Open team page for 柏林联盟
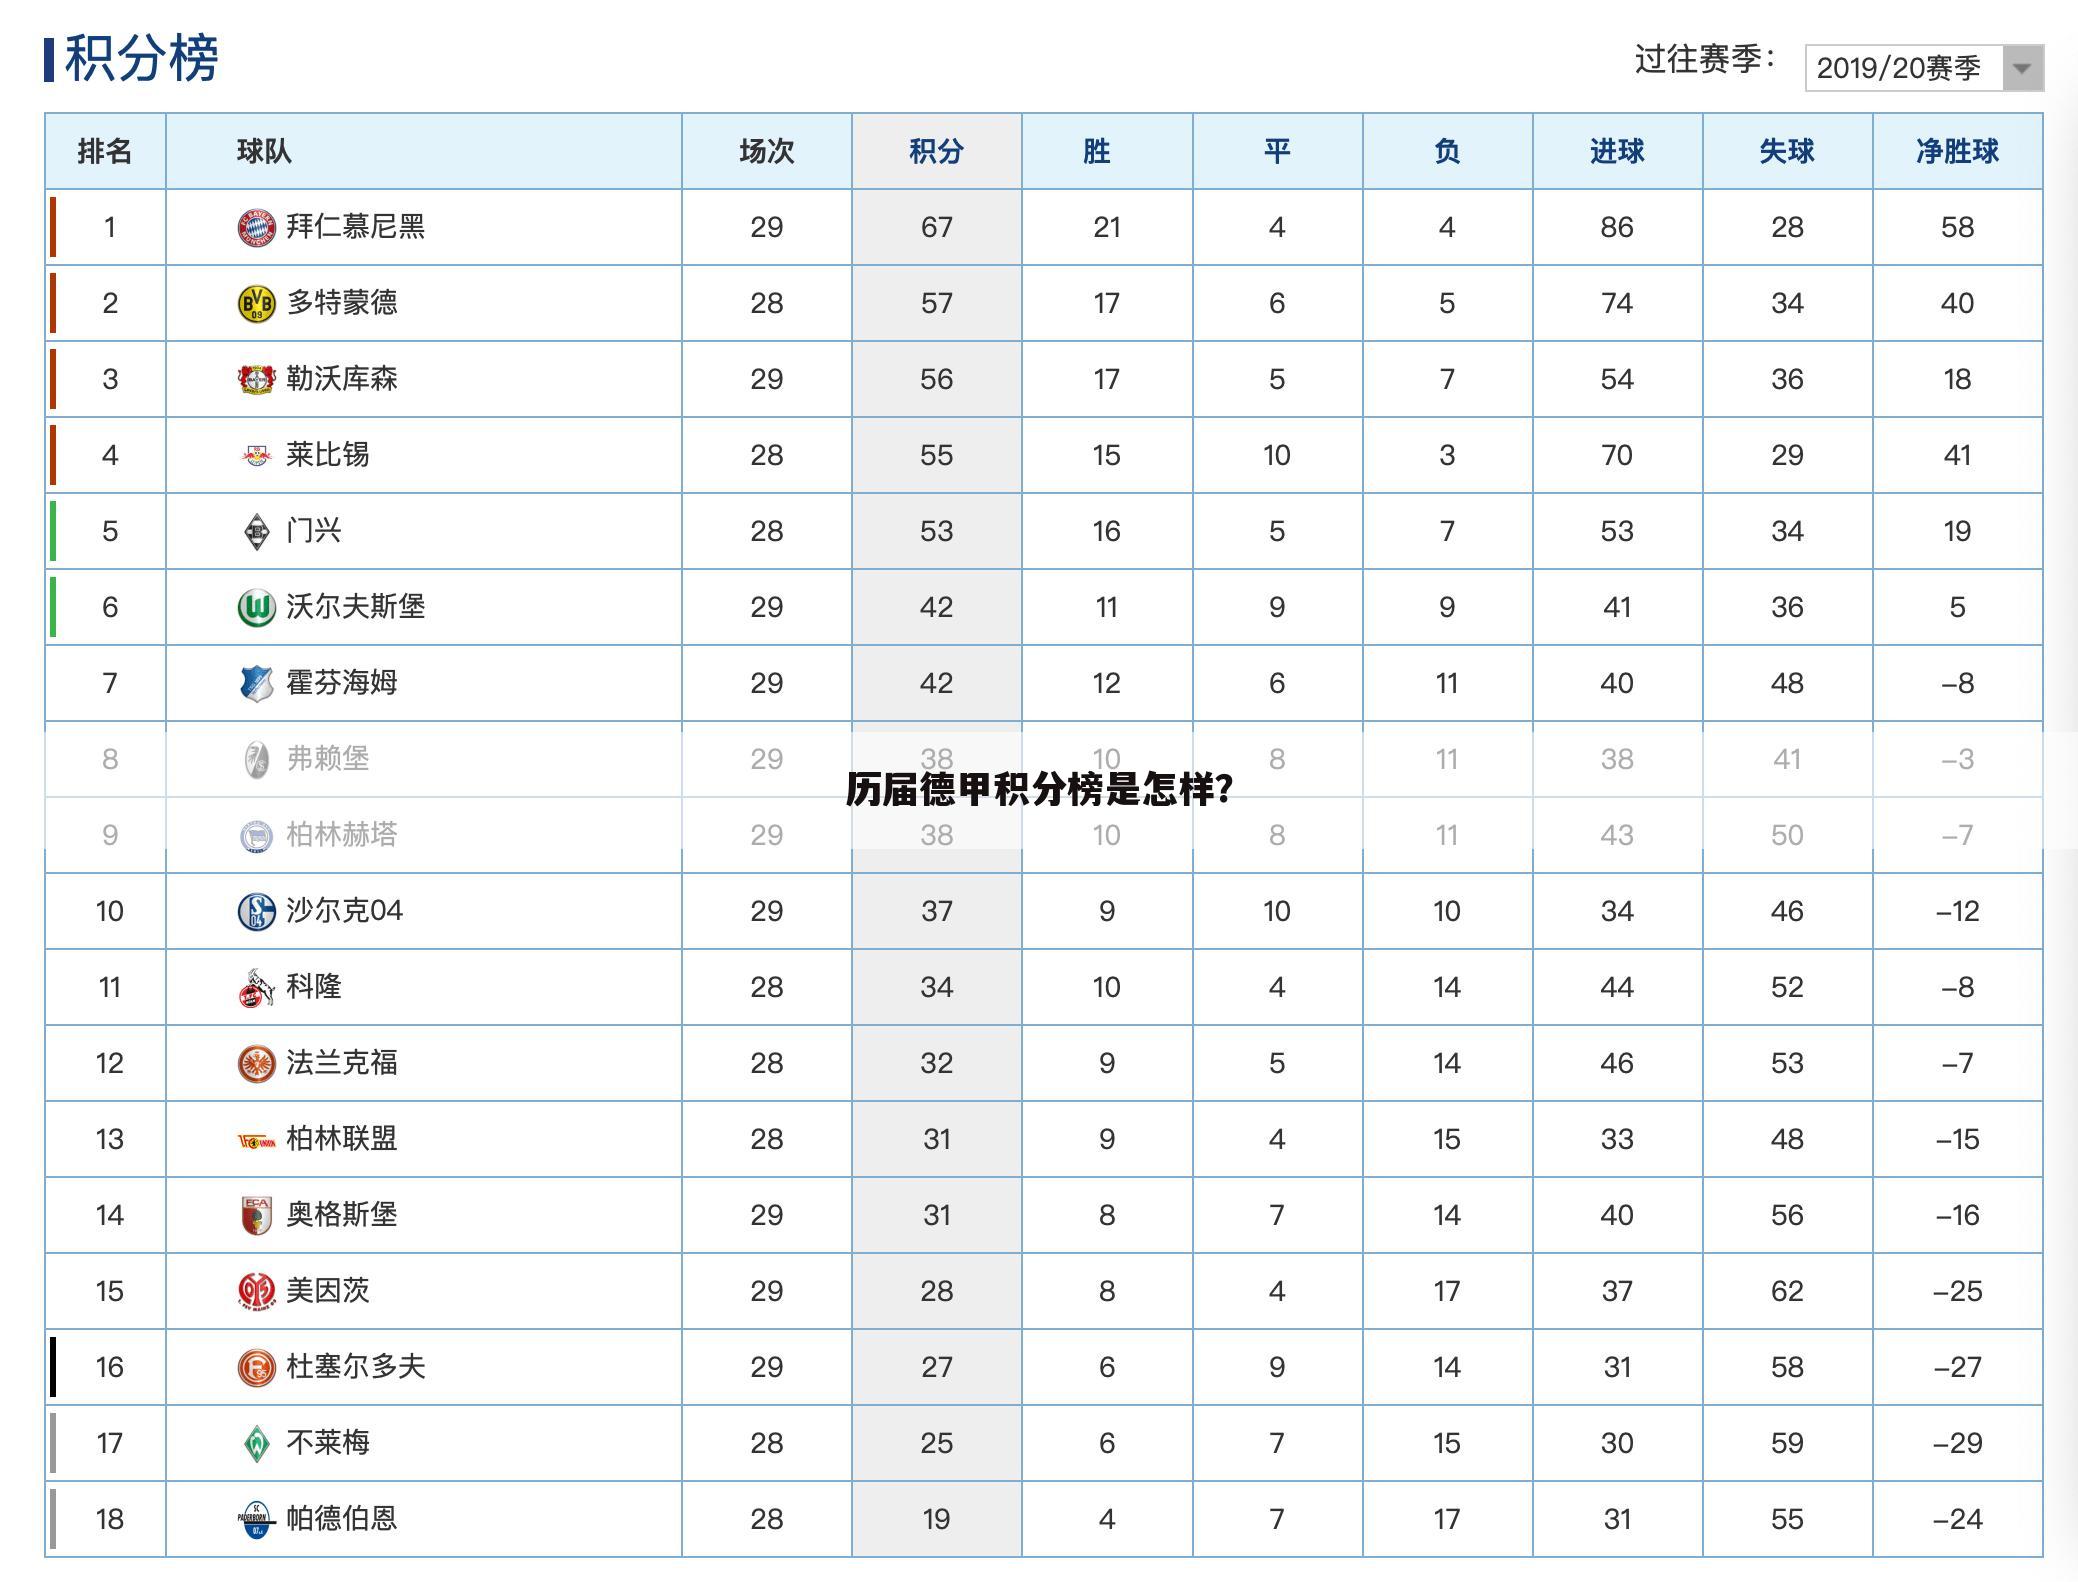Screen dimensions: 2078x1582 click(342, 1139)
